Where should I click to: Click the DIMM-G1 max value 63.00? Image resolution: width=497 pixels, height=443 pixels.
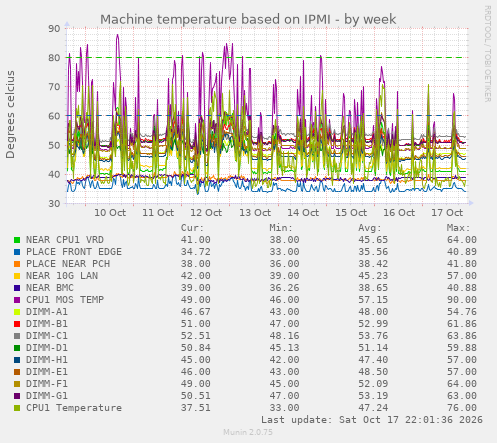[x=462, y=396]
